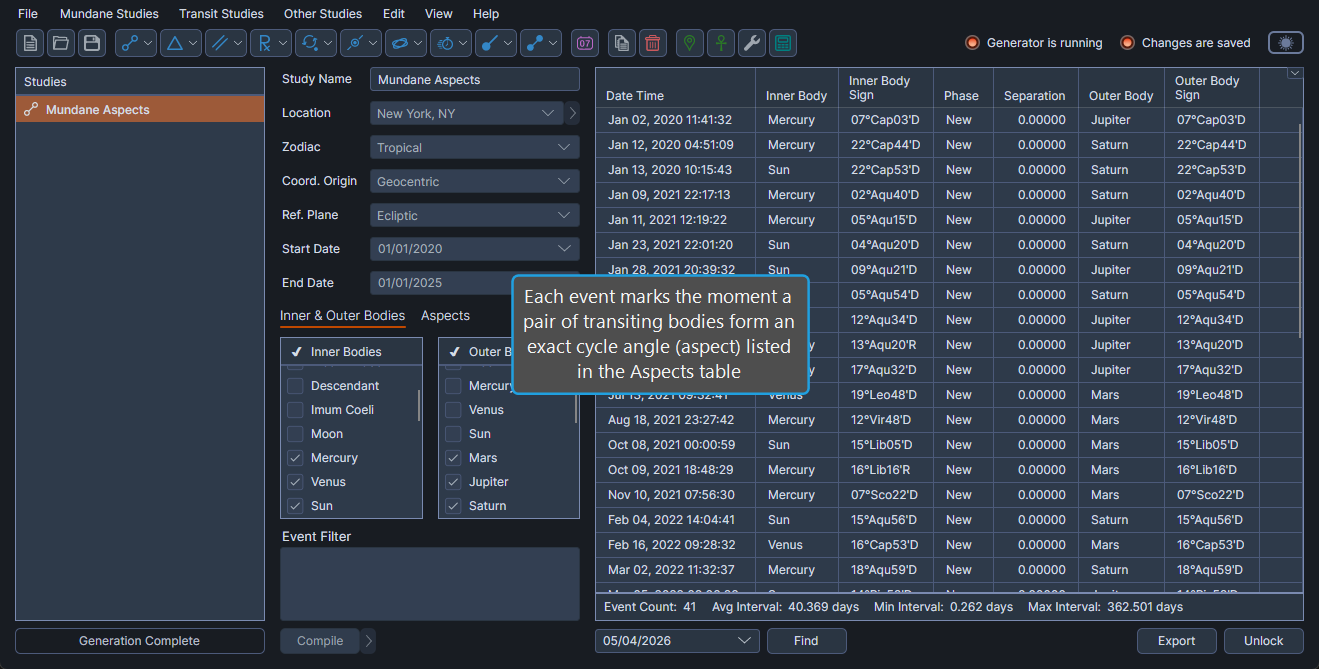Check Venus in Outer Bodies list
The height and width of the screenshot is (669, 1319).
[453, 410]
